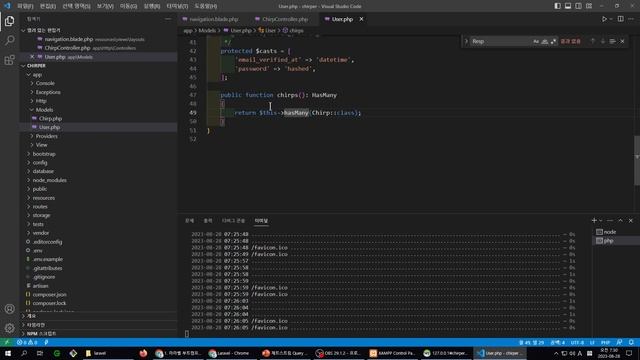Open new terminal dropdown arrow
Viewport: 640px width, 360px height.
tap(600, 220)
